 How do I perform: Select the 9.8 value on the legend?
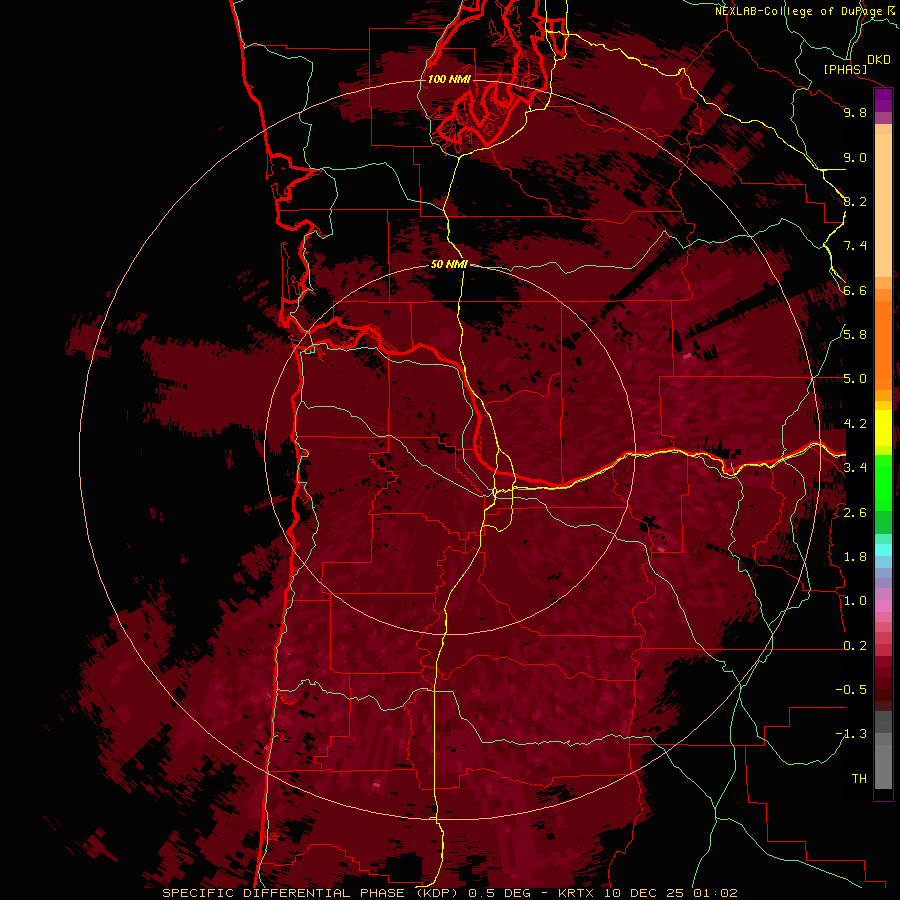855,112
